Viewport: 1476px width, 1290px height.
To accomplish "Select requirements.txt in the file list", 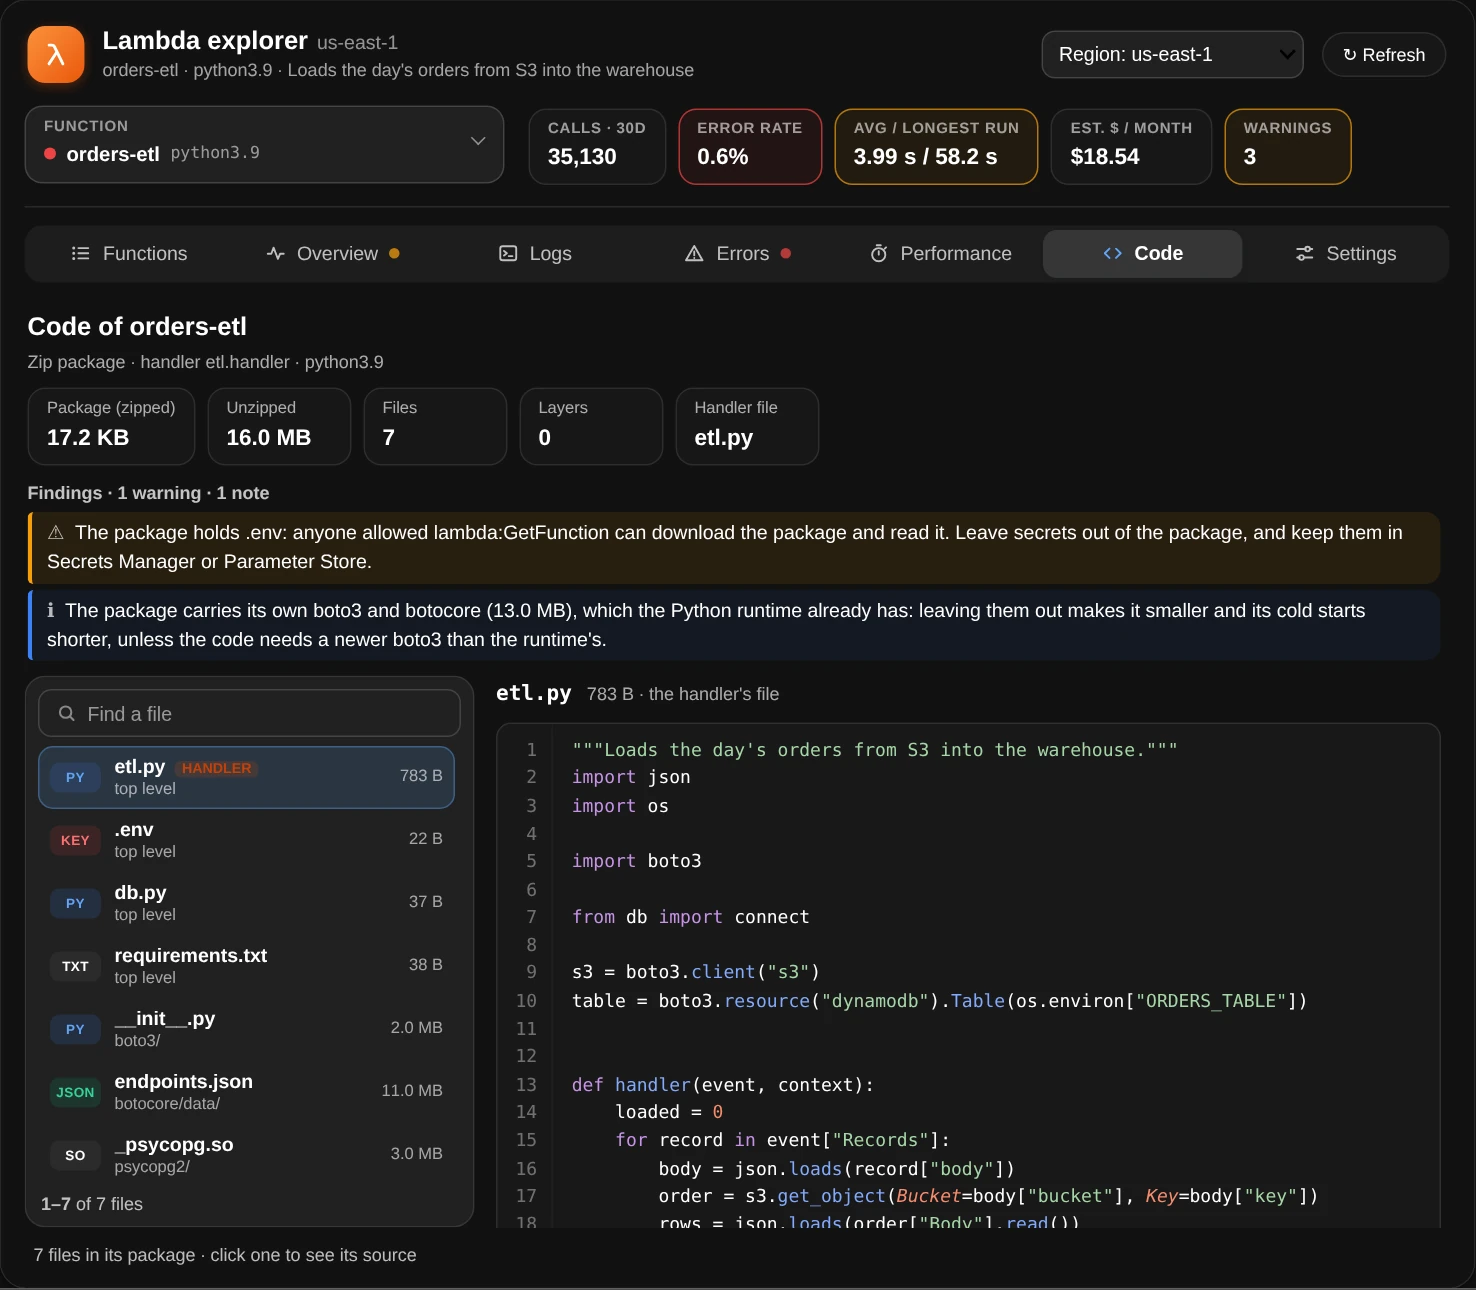I will click(246, 966).
